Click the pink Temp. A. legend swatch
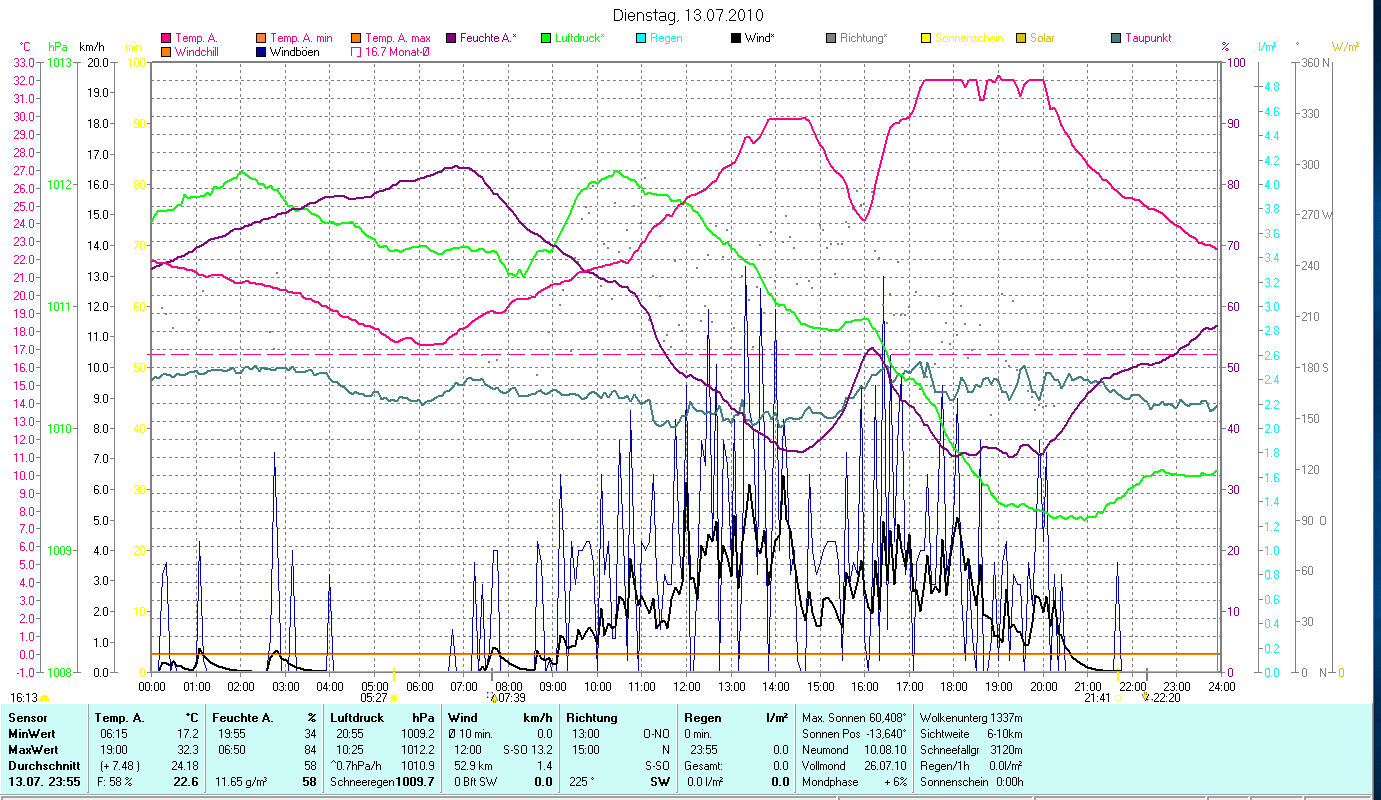The width and height of the screenshot is (1381, 800). coord(166,38)
